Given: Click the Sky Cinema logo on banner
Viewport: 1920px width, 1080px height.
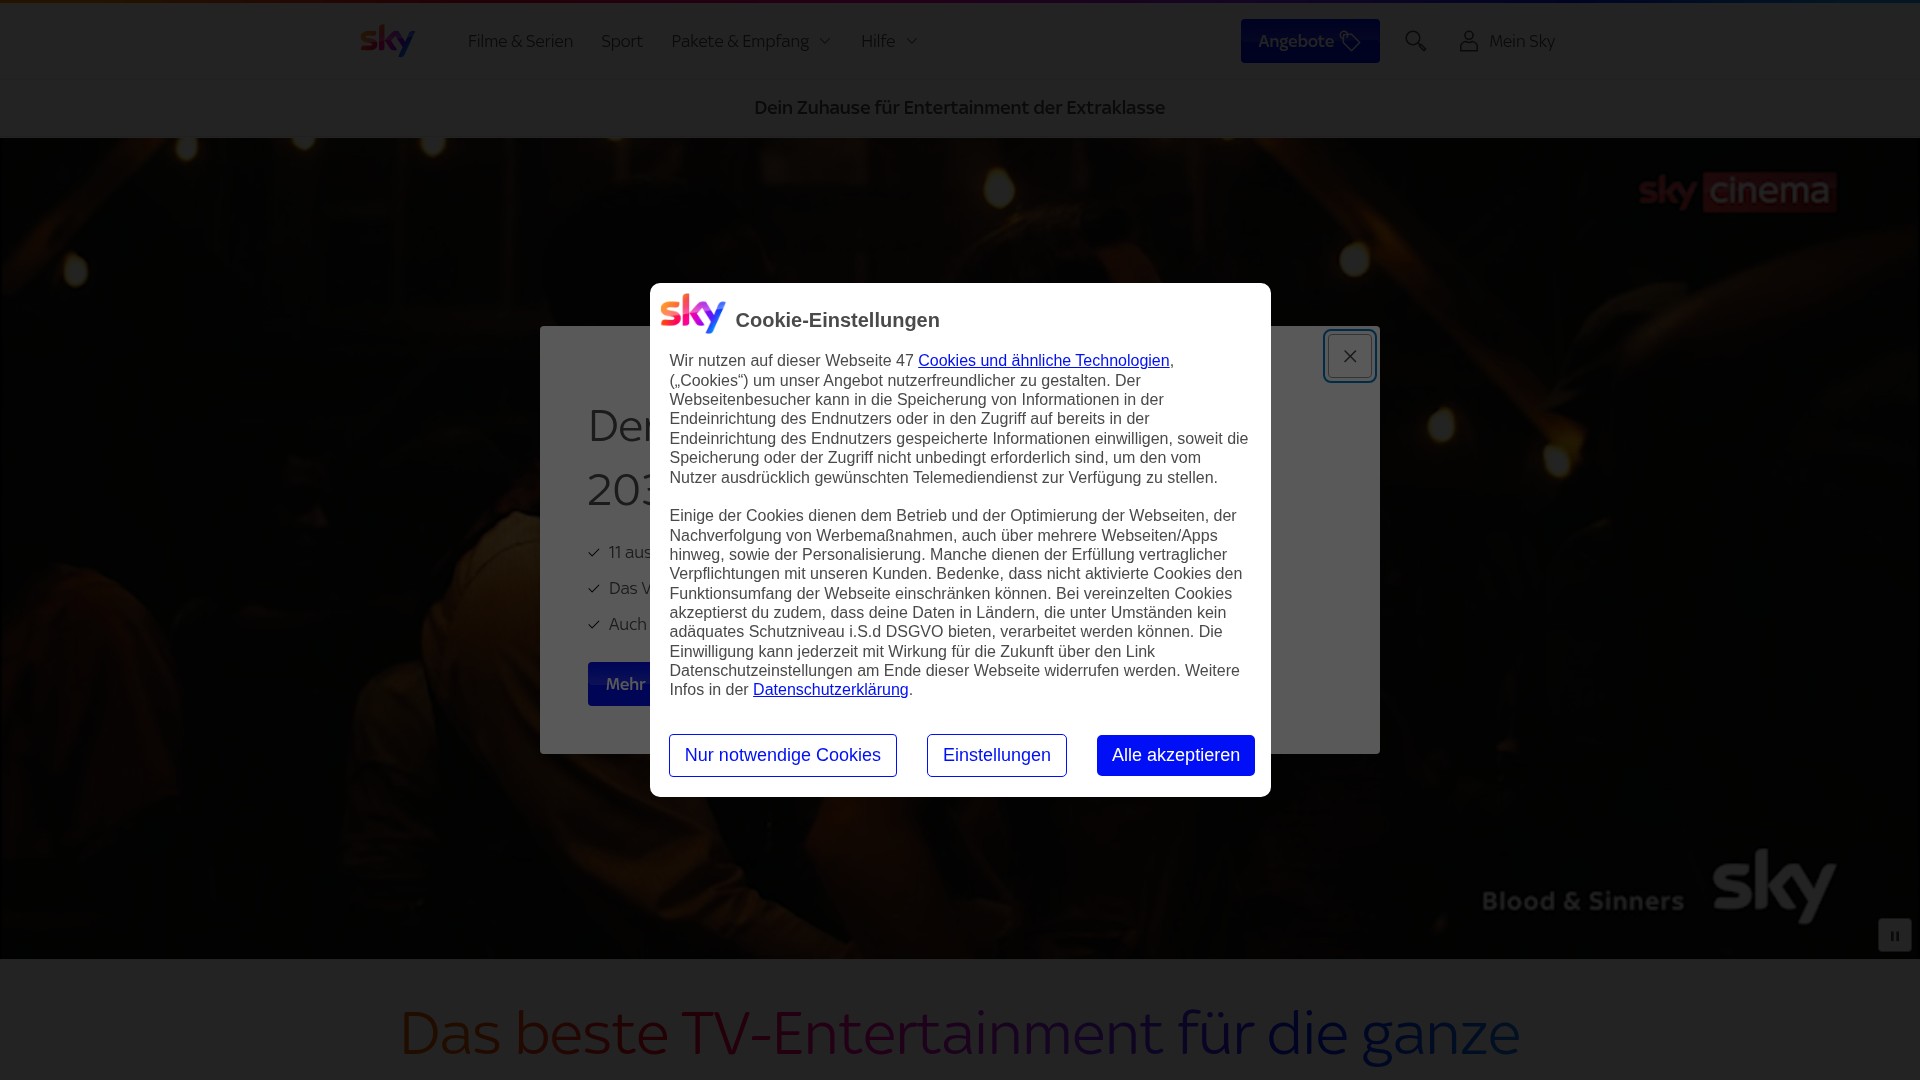Looking at the screenshot, I should click(1738, 192).
